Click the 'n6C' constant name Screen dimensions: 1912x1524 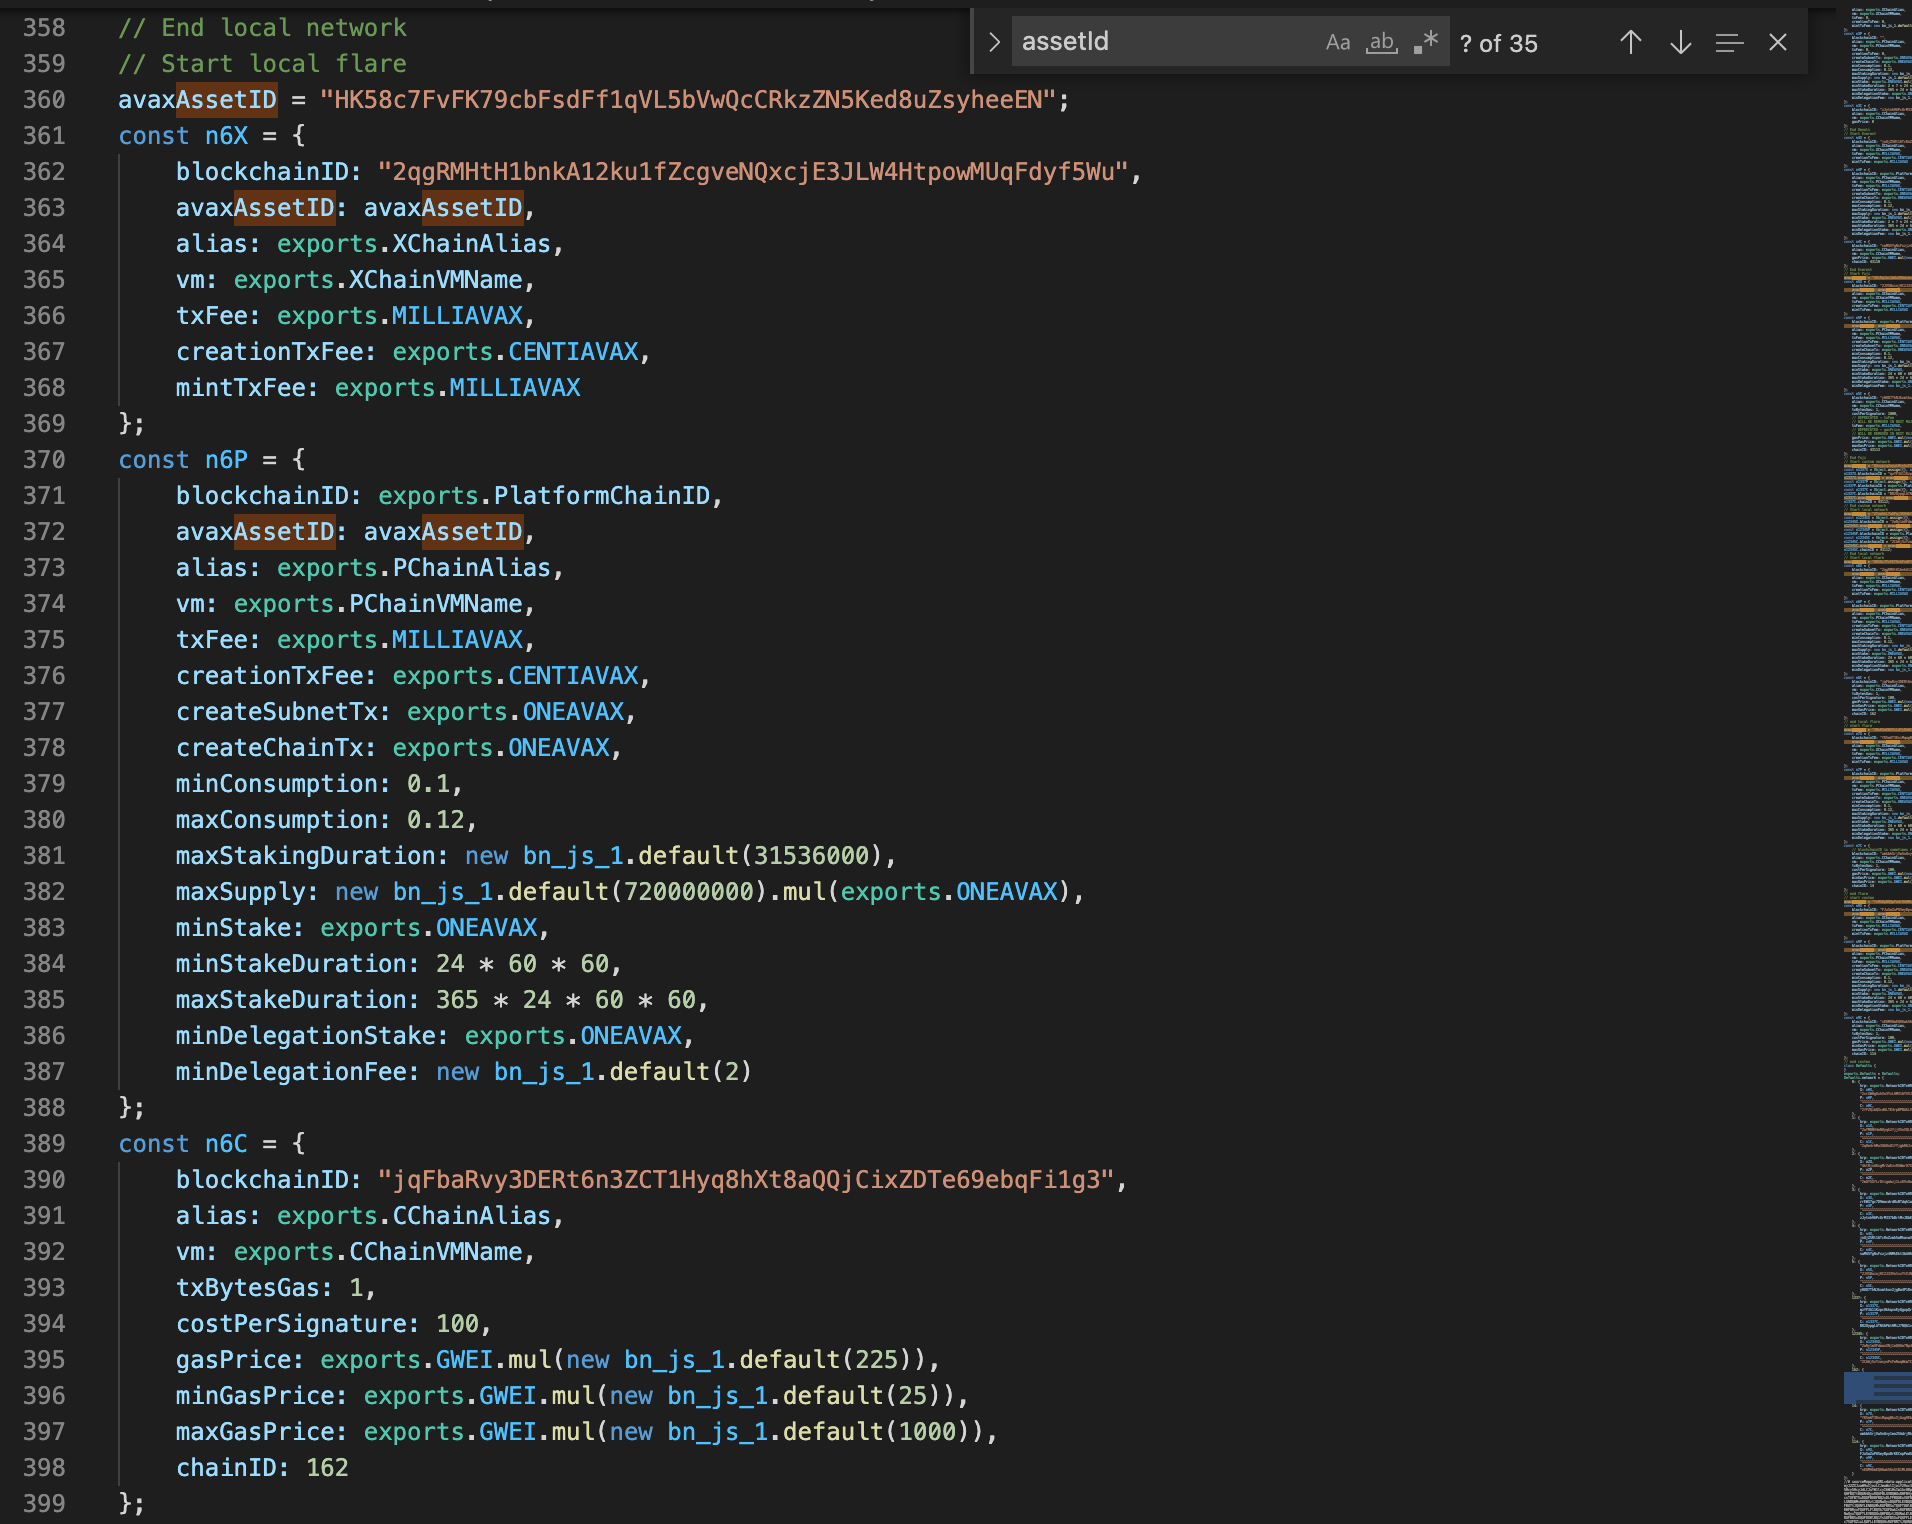[227, 1143]
